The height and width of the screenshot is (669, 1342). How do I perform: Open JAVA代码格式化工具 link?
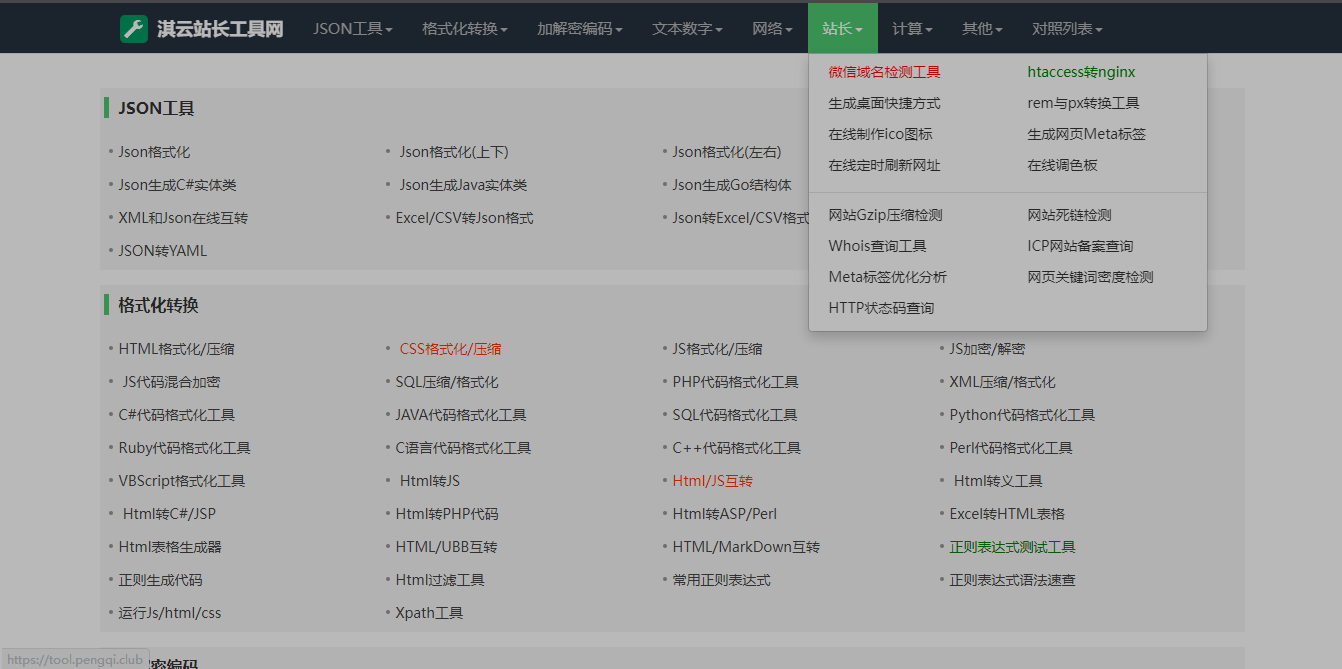point(461,415)
